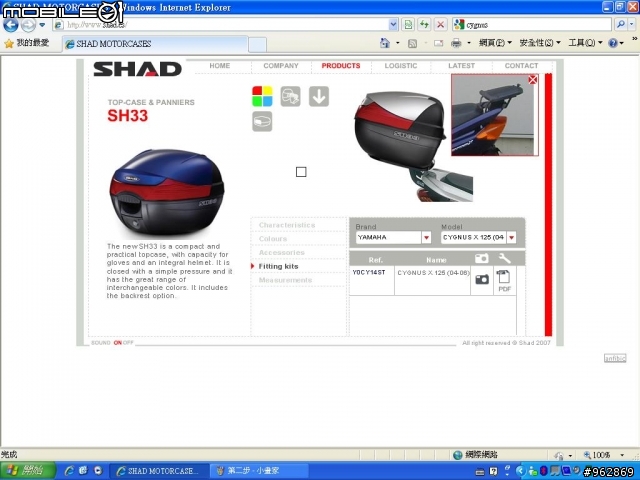Image resolution: width=640 pixels, height=480 pixels.
Task: Click the Print toolbar icon
Action: (456, 42)
